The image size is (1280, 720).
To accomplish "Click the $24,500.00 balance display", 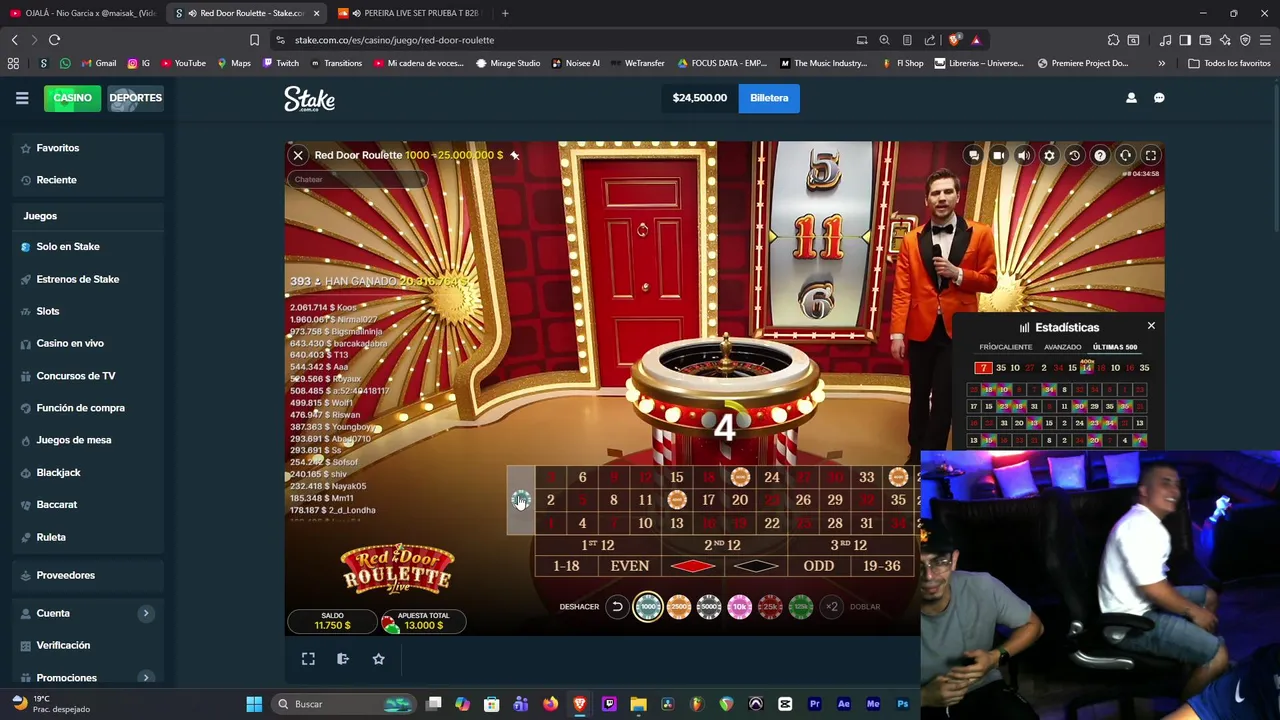I will (x=699, y=98).
